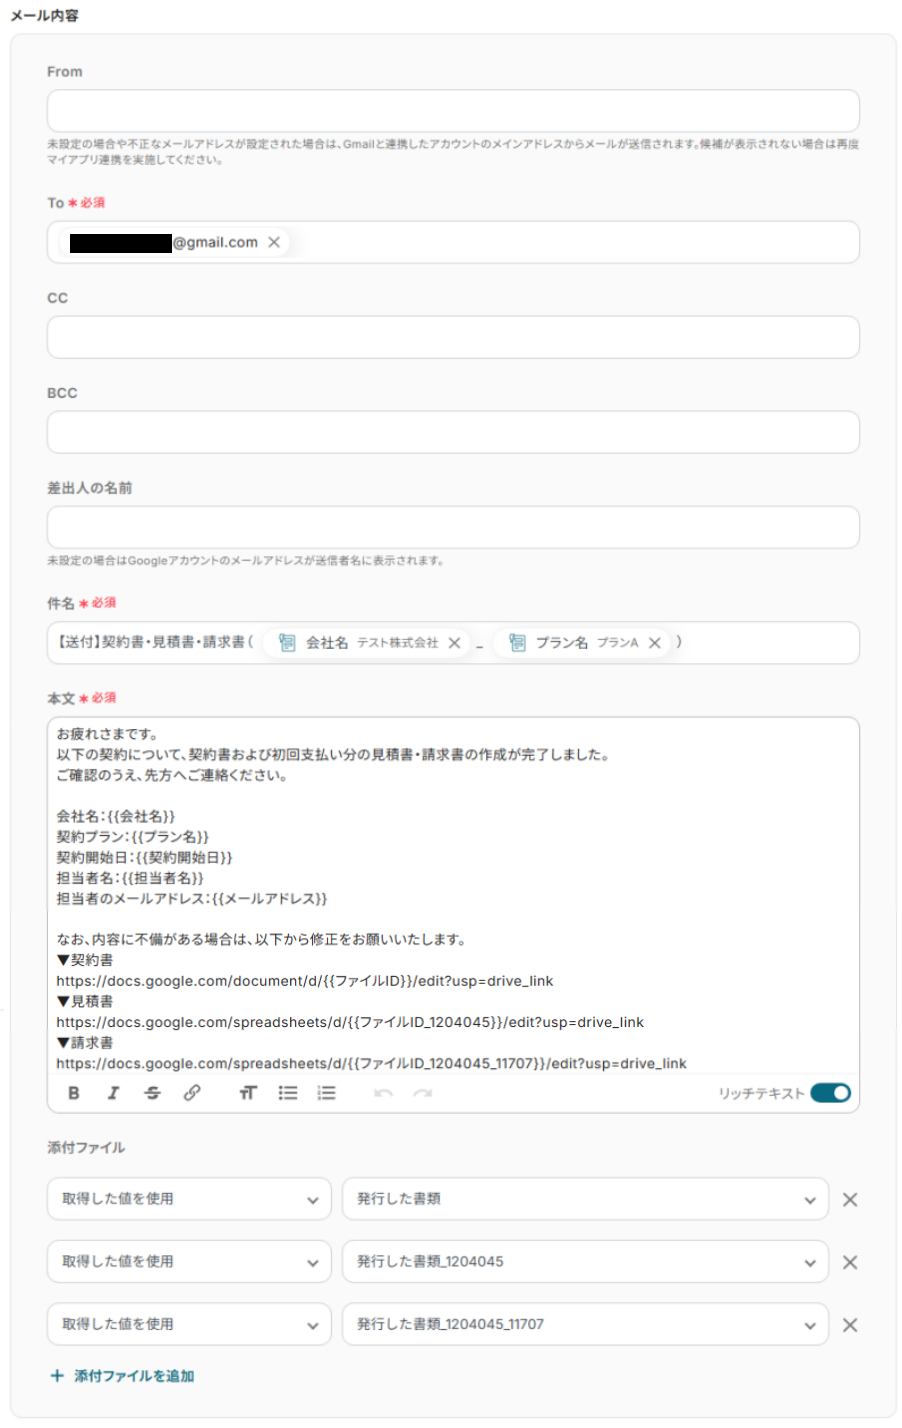The image size is (902, 1428).
Task: Click the ▼契約書 line in body
Action: [85, 960]
